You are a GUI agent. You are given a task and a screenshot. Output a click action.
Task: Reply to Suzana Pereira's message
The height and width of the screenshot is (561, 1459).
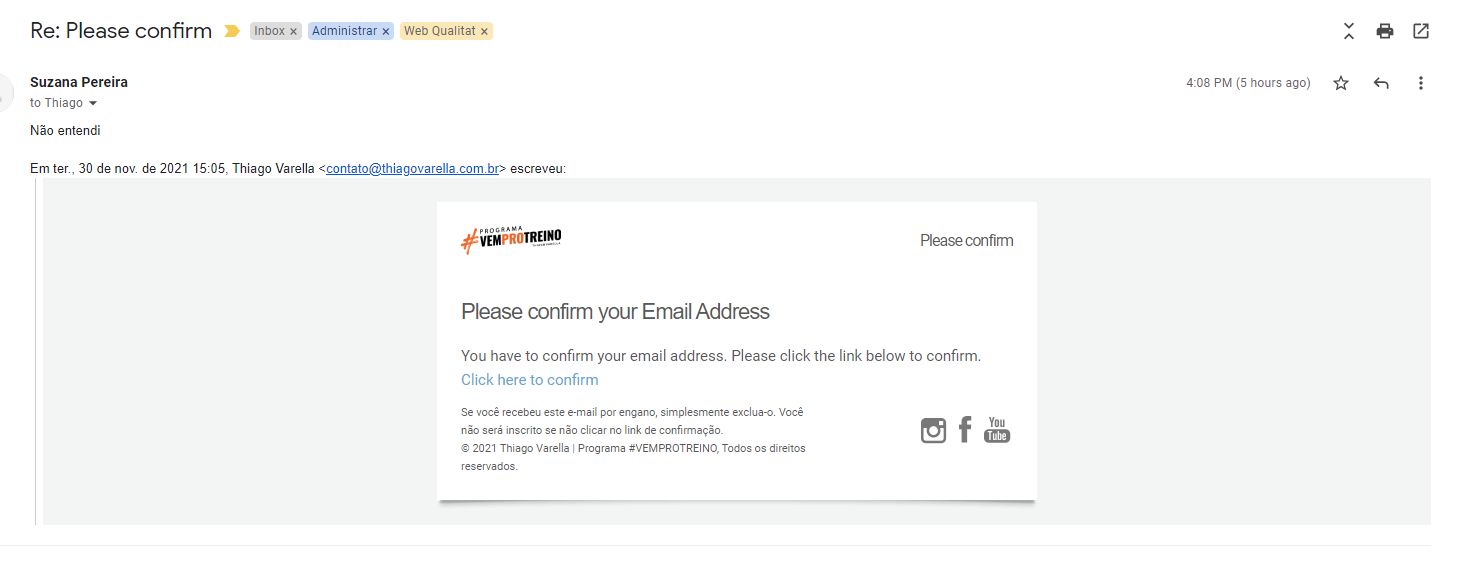(1381, 83)
